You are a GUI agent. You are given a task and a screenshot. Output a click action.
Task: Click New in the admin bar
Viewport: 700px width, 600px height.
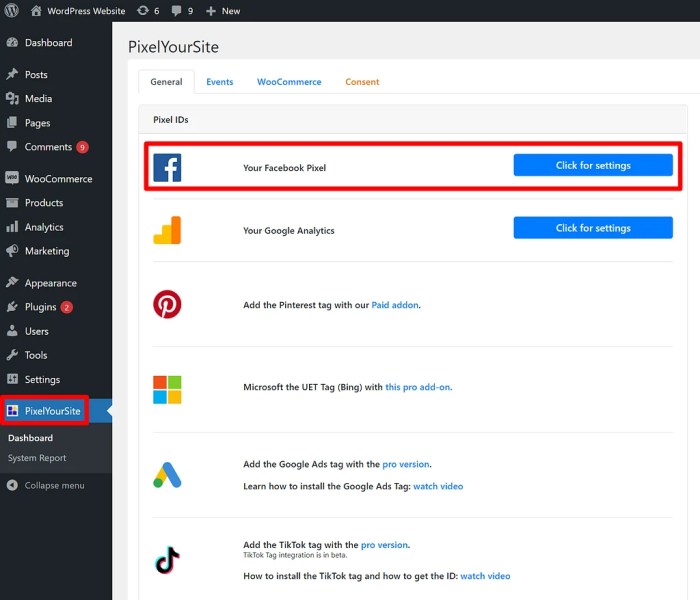223,11
